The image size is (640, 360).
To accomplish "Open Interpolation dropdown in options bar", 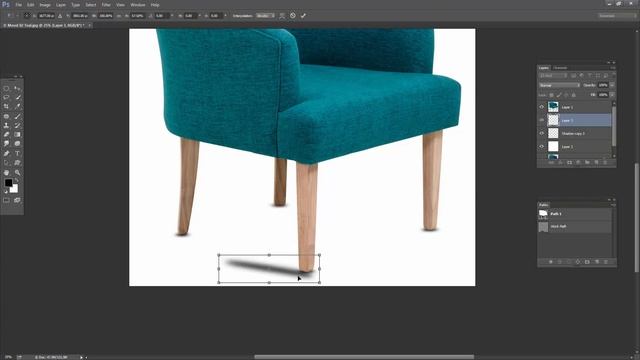I will tap(265, 16).
